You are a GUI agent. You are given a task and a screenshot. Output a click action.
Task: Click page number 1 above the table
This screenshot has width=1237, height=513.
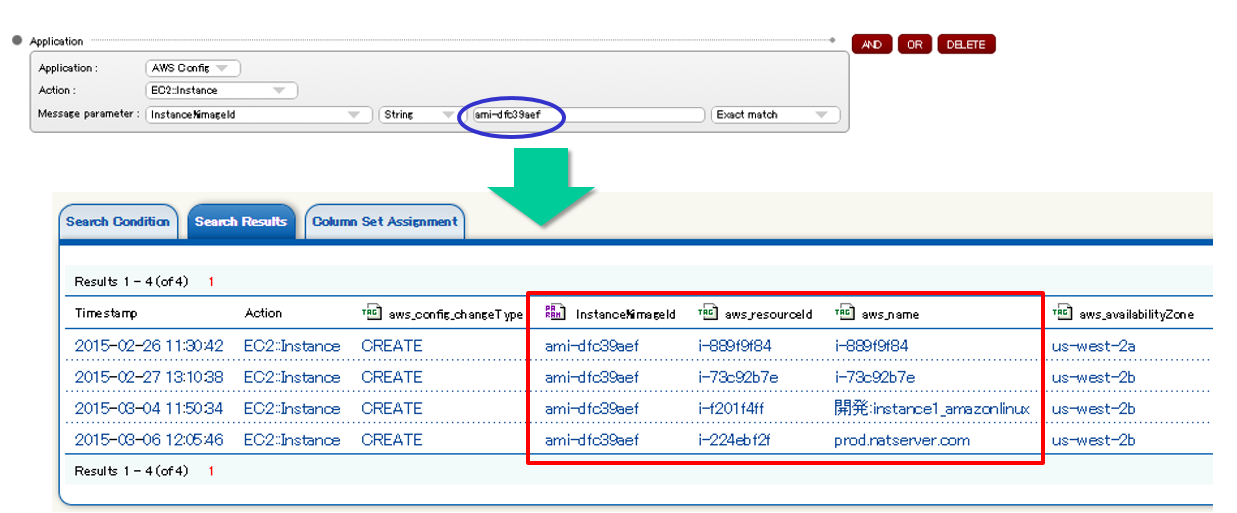tap(211, 282)
